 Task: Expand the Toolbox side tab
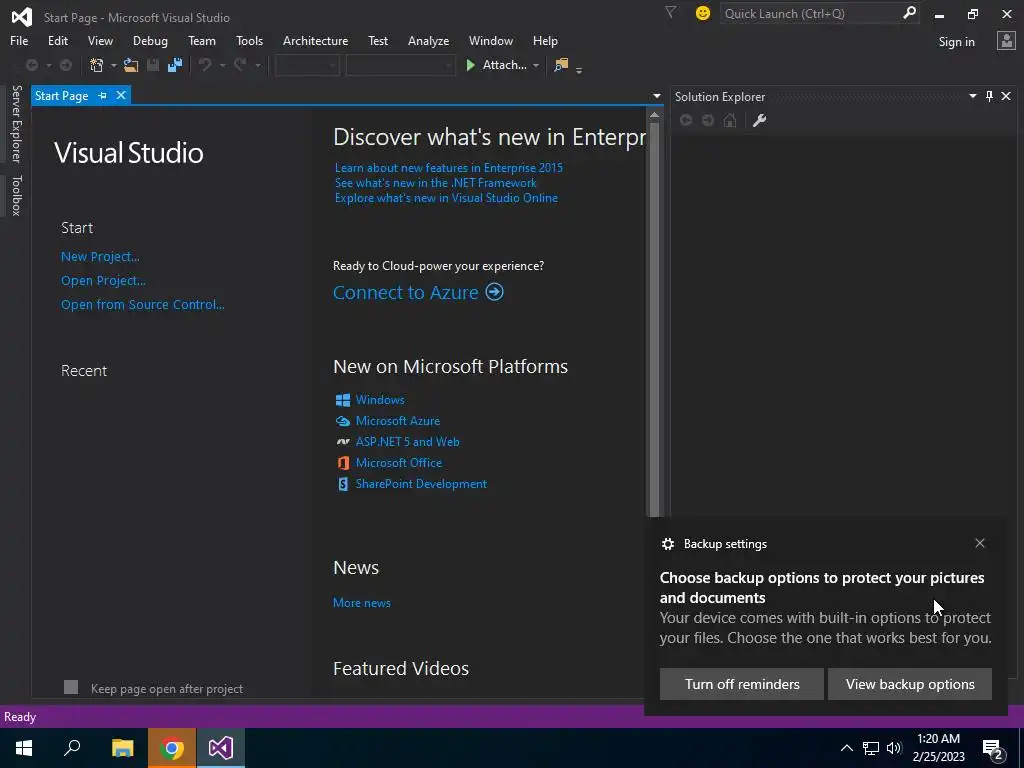[x=17, y=195]
